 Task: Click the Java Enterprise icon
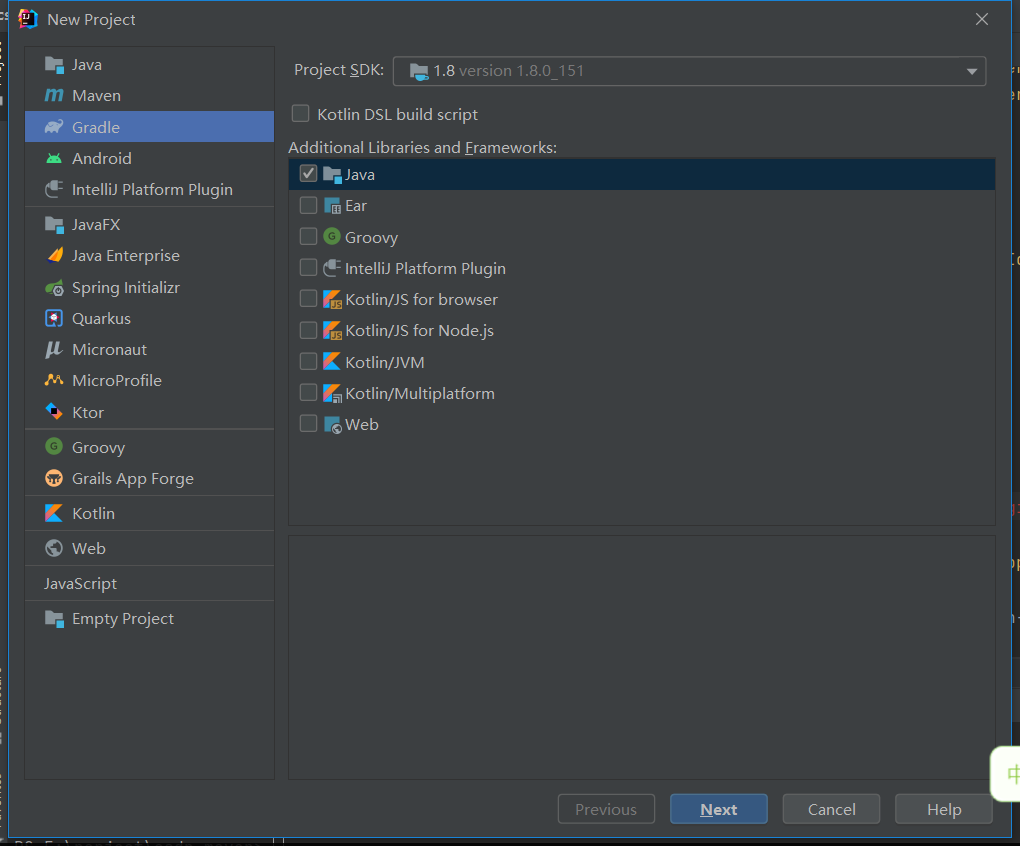click(55, 255)
